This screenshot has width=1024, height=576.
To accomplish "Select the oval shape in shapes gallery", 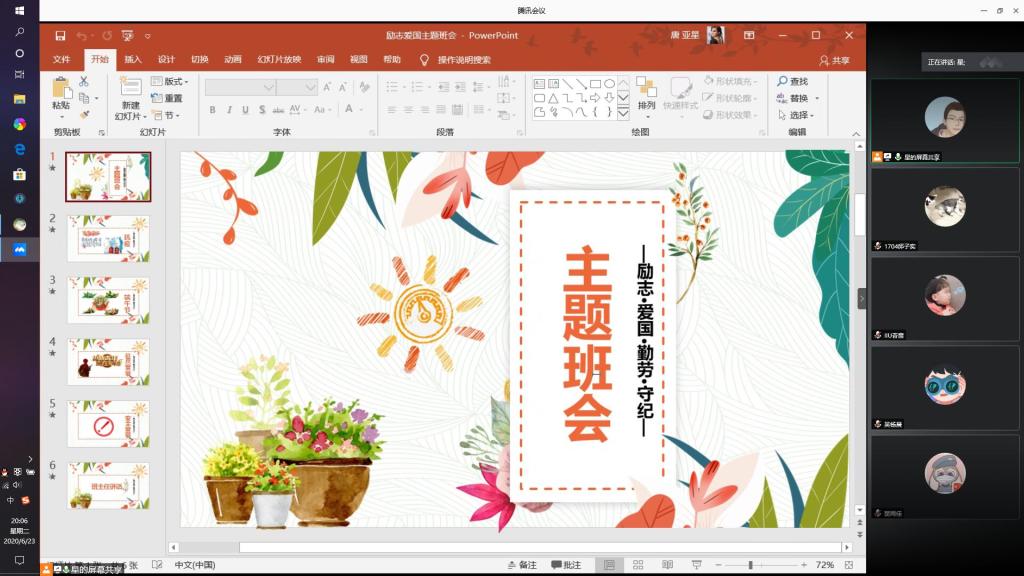I will coord(609,84).
